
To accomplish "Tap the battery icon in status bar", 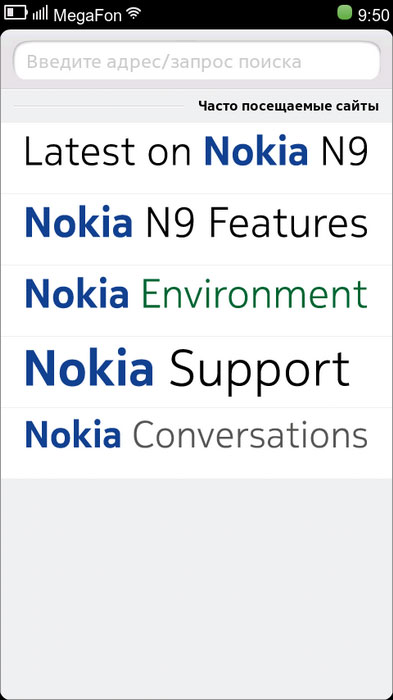I will point(16,13).
